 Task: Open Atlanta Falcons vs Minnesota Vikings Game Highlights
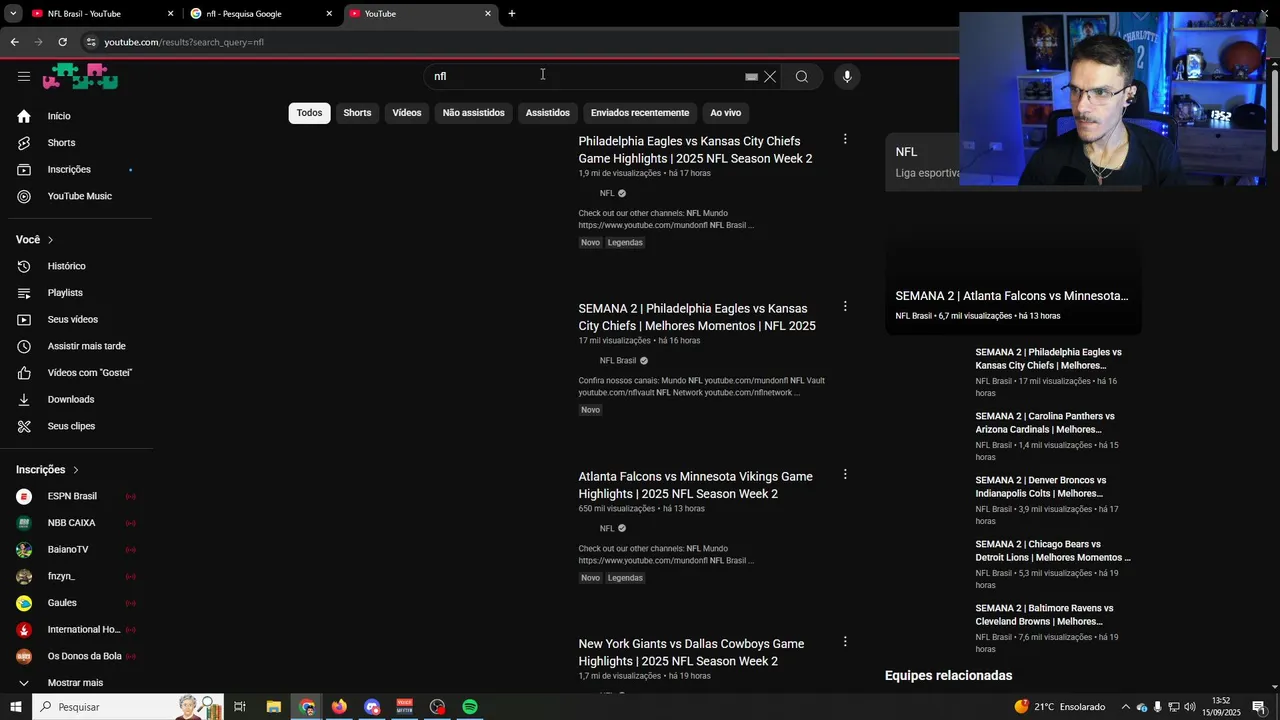tap(695, 485)
